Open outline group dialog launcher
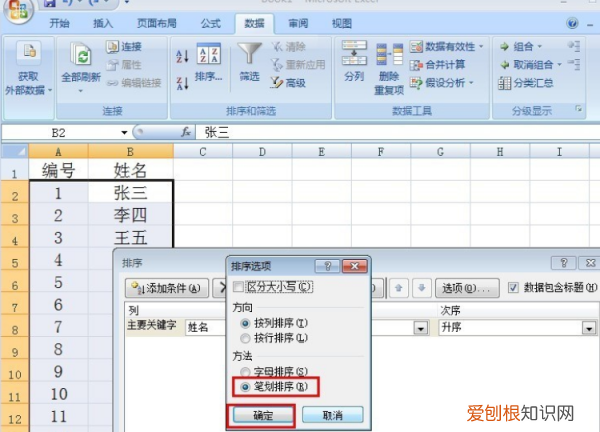This screenshot has width=600, height=432. (x=579, y=109)
